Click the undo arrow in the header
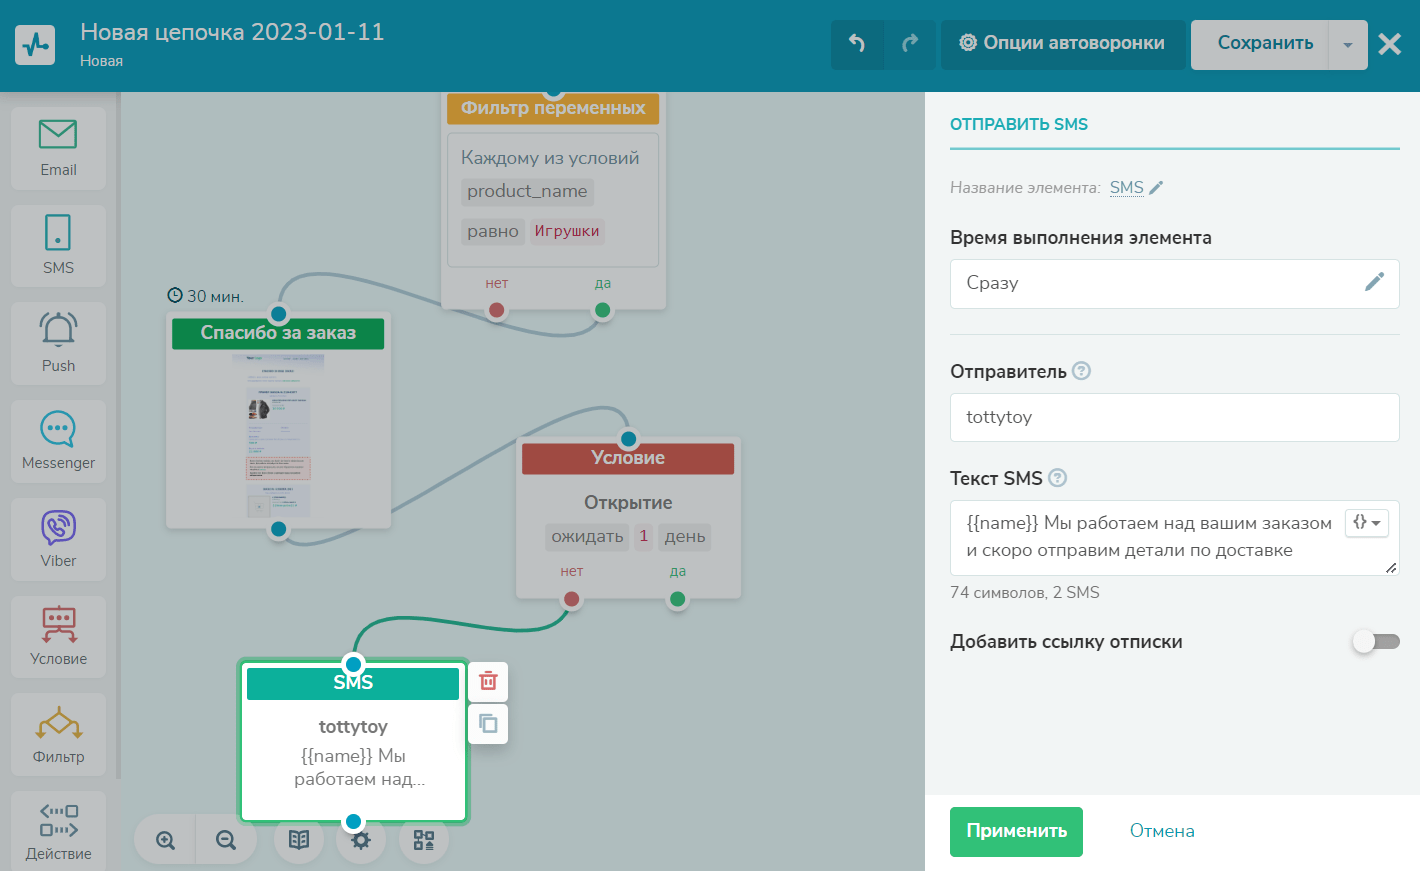This screenshot has width=1420, height=871. tap(857, 43)
